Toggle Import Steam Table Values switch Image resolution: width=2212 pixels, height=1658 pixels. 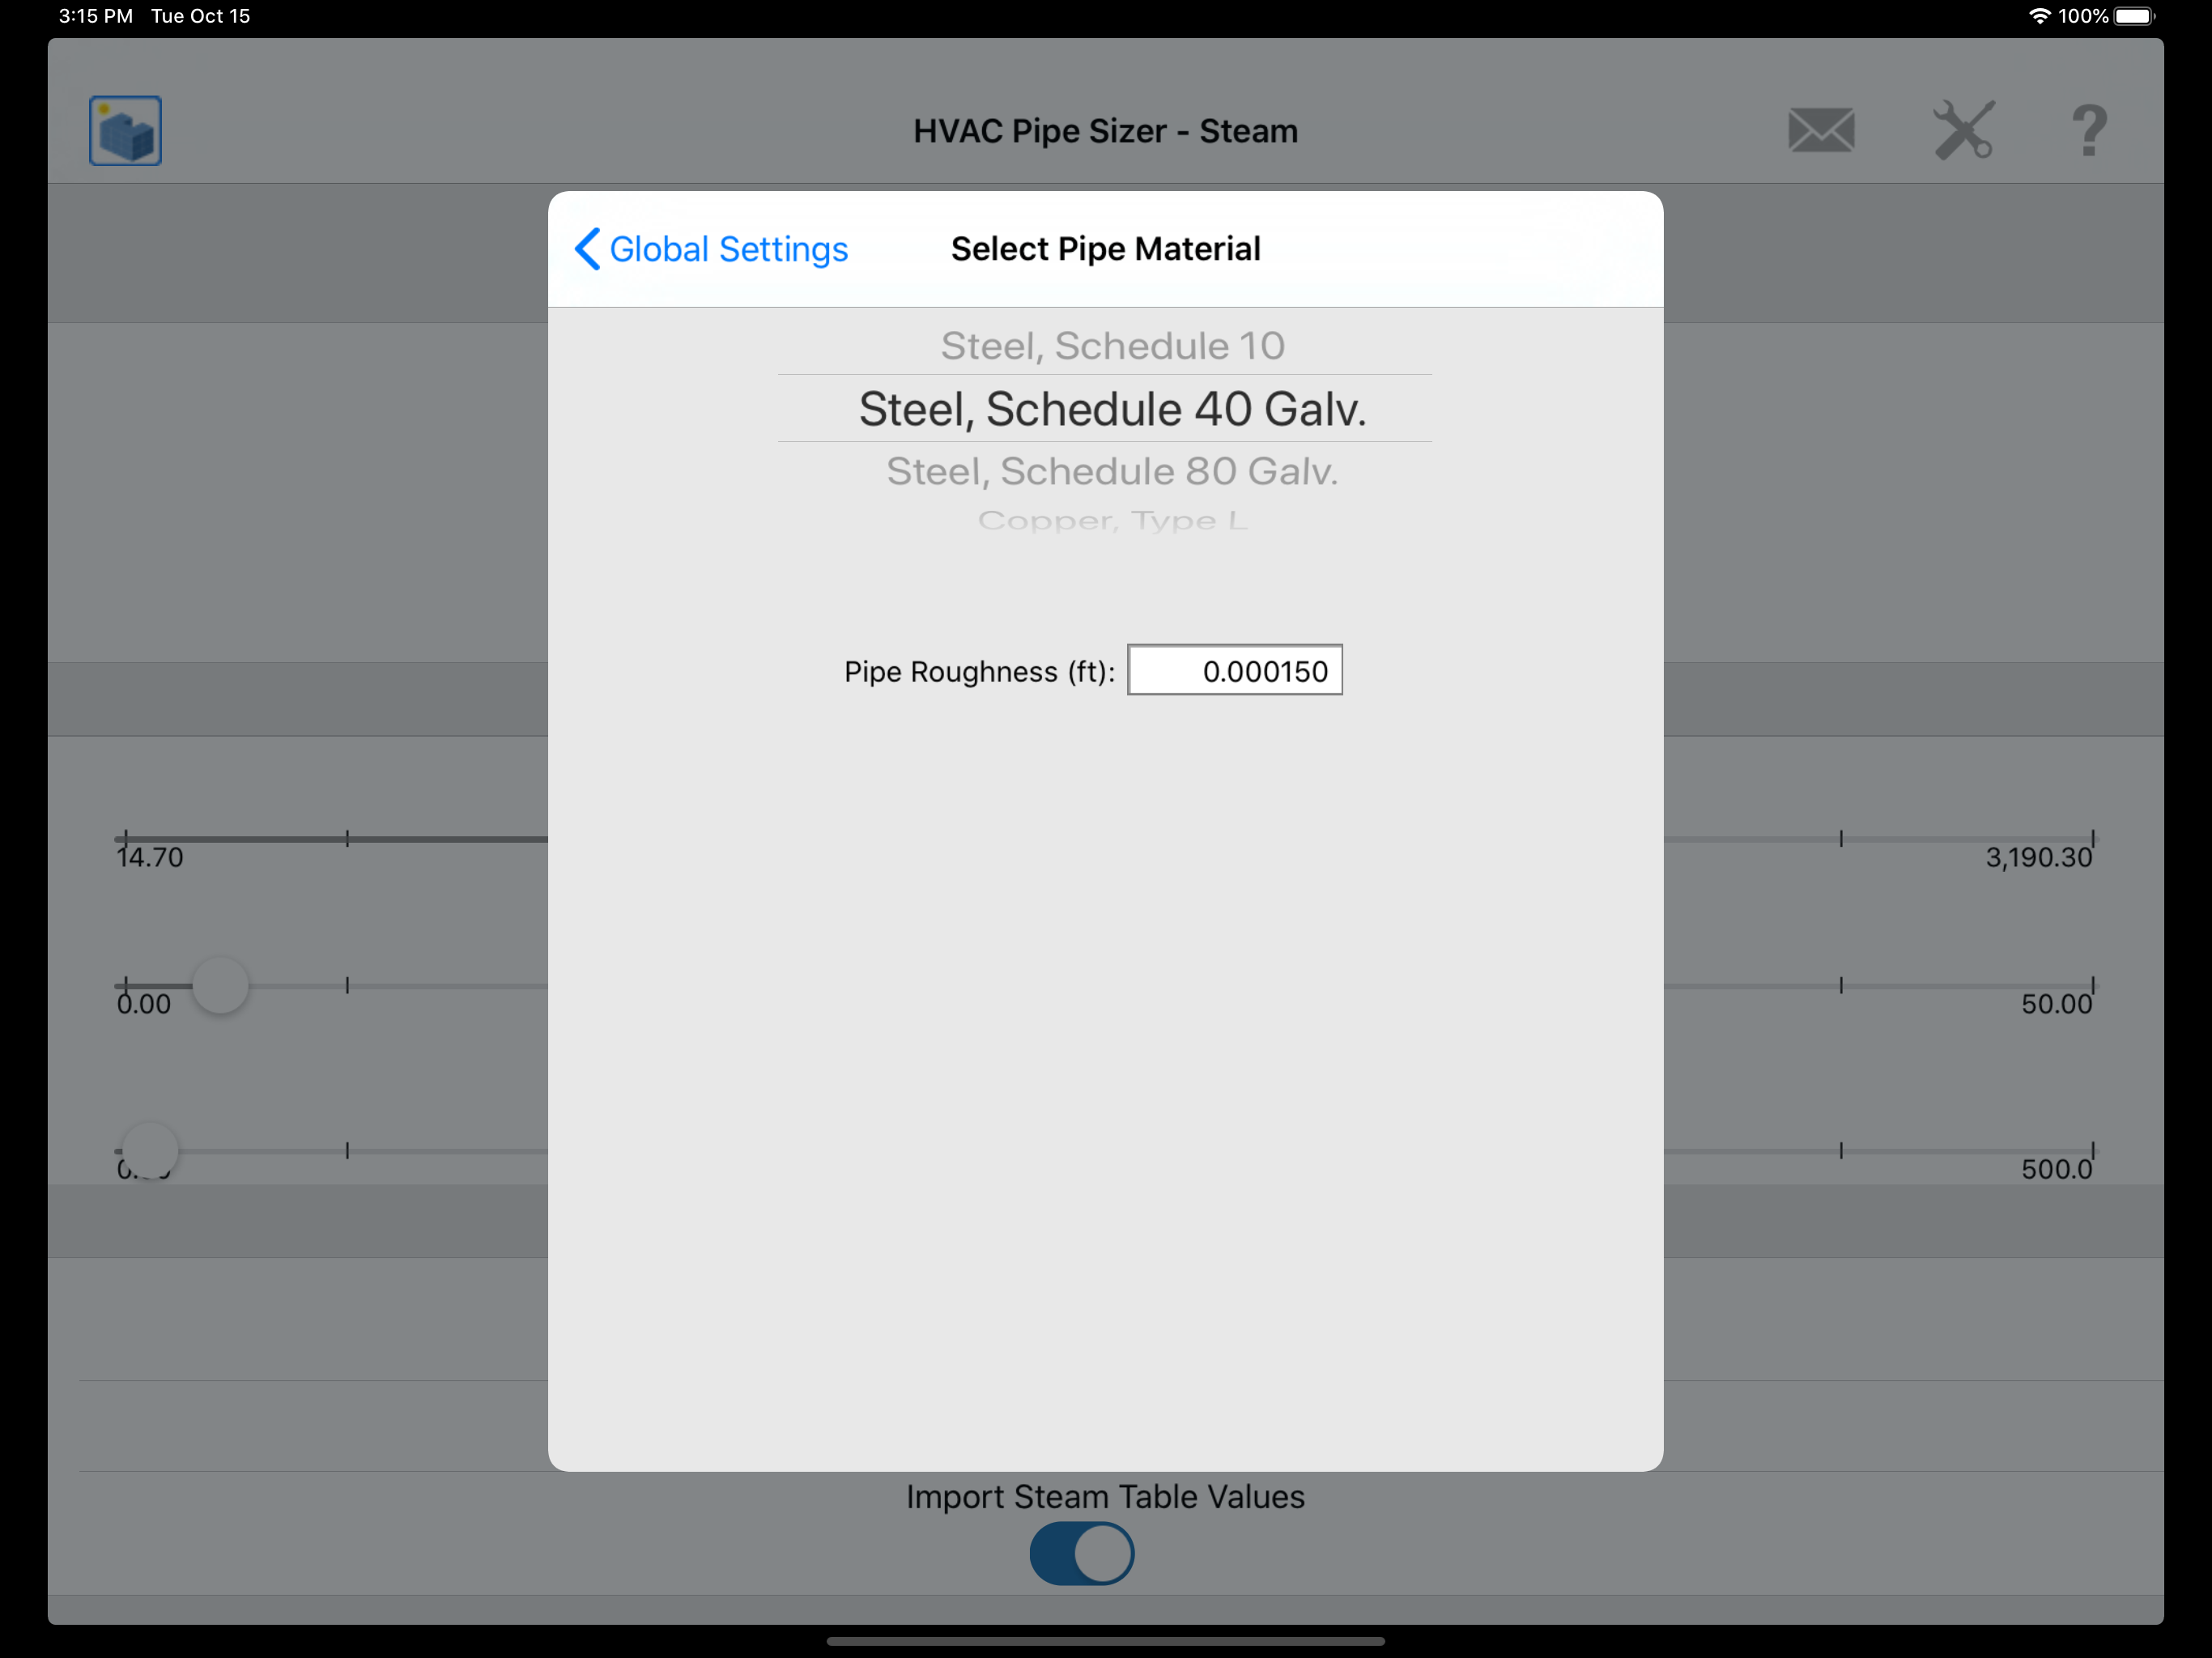(x=1082, y=1553)
